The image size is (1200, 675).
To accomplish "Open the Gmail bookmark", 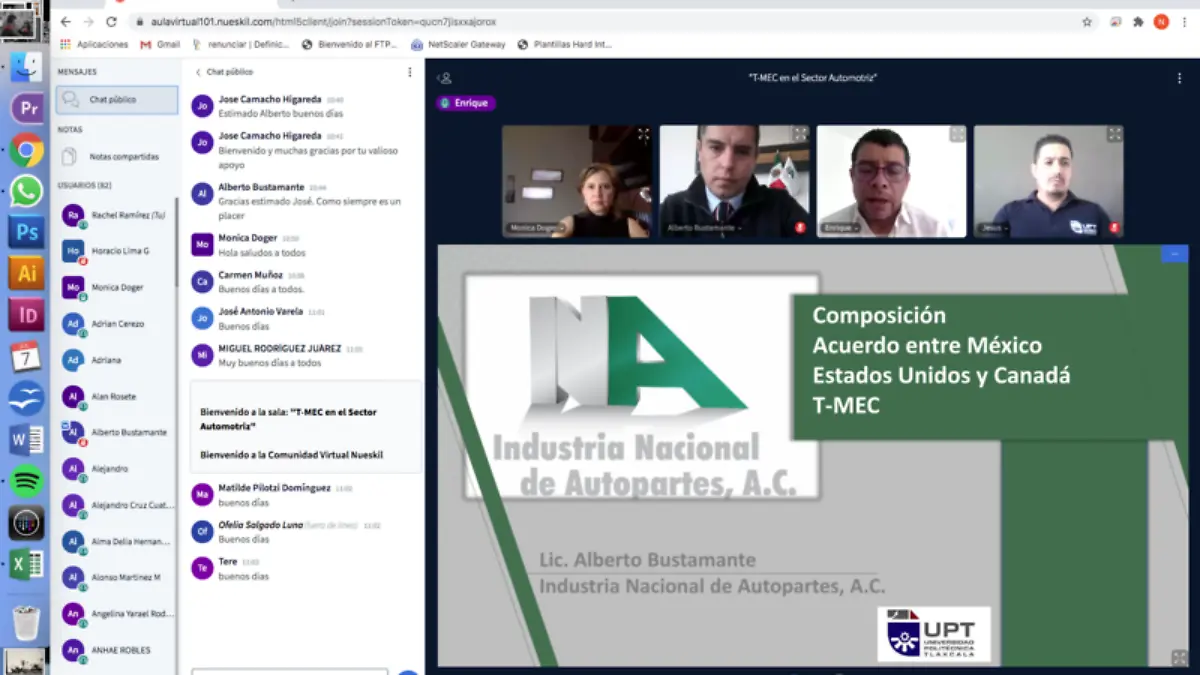I will point(160,44).
